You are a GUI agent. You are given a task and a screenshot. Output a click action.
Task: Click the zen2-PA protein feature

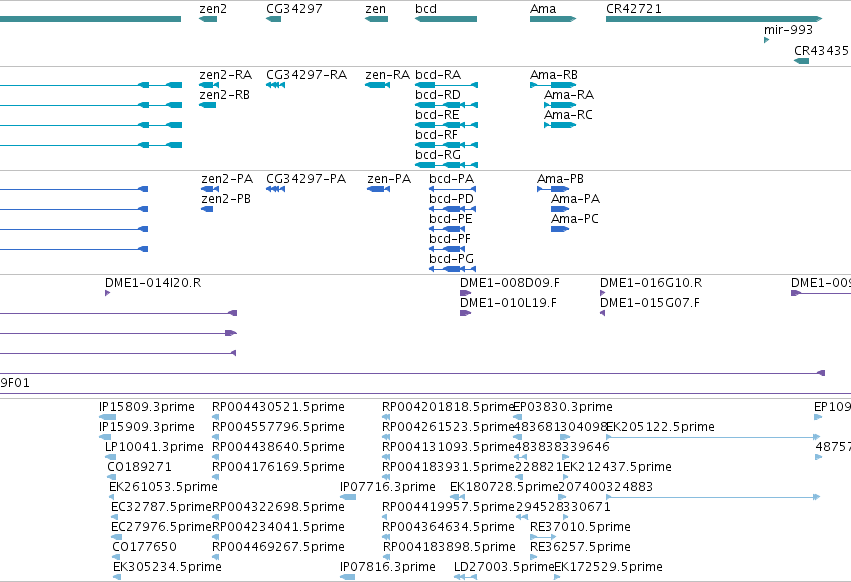pyautogui.click(x=210, y=189)
